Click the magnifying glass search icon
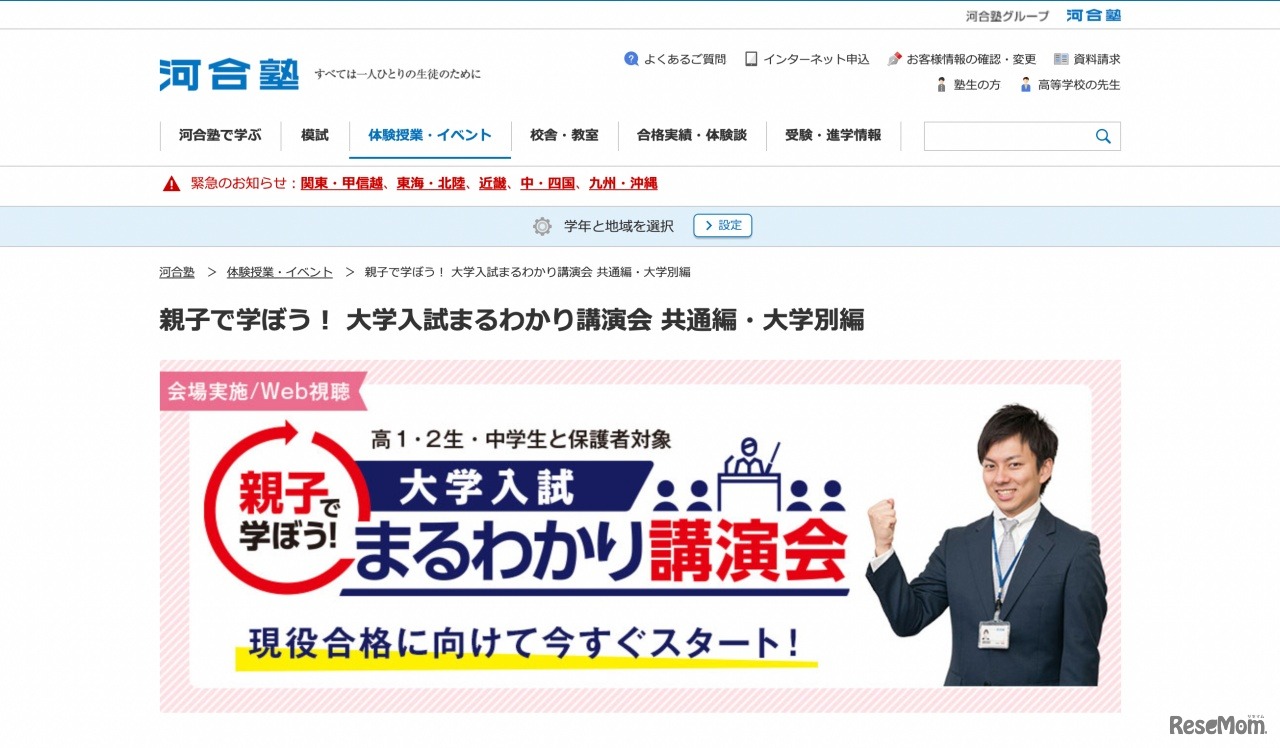 (1103, 136)
